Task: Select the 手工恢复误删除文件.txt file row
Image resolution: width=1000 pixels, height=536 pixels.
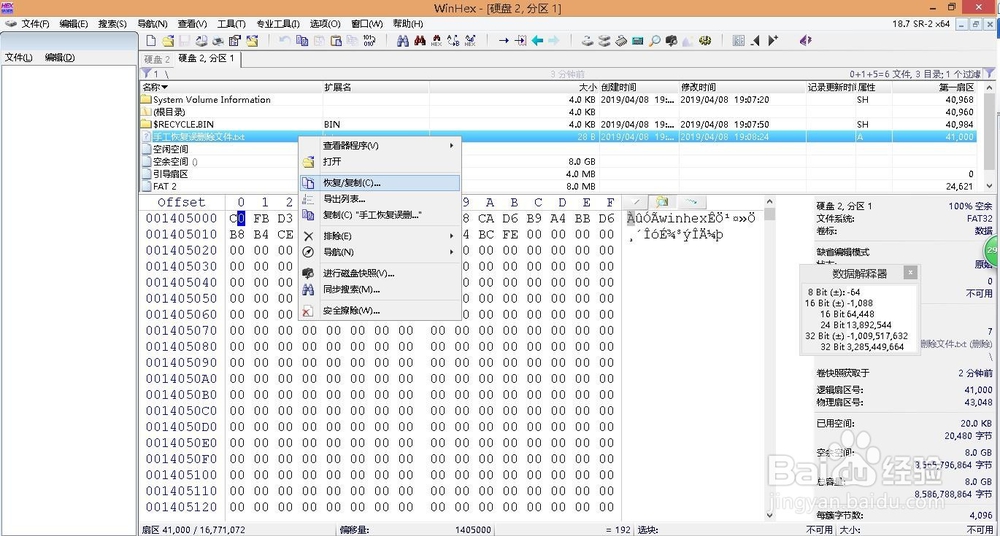Action: 558,137
